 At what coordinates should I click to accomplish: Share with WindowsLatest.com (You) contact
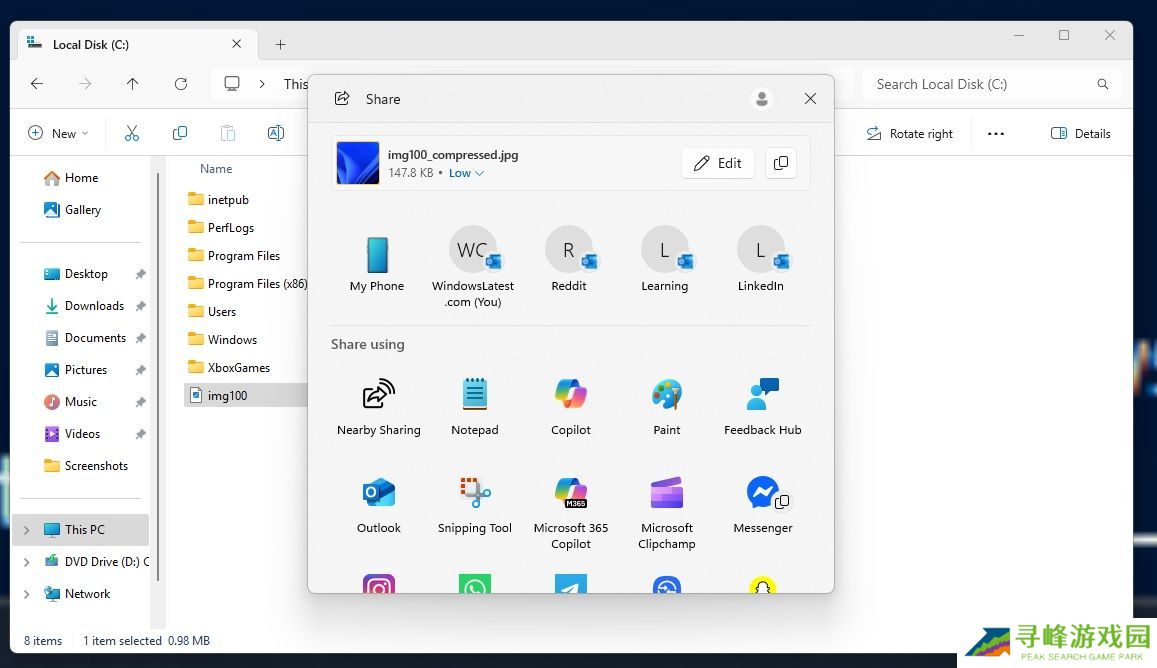[473, 266]
